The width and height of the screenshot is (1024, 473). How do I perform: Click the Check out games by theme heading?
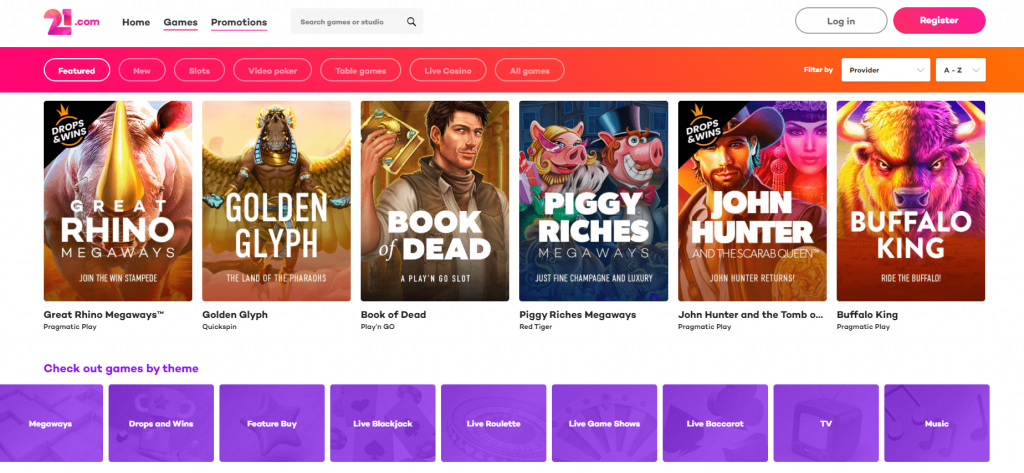(x=121, y=368)
